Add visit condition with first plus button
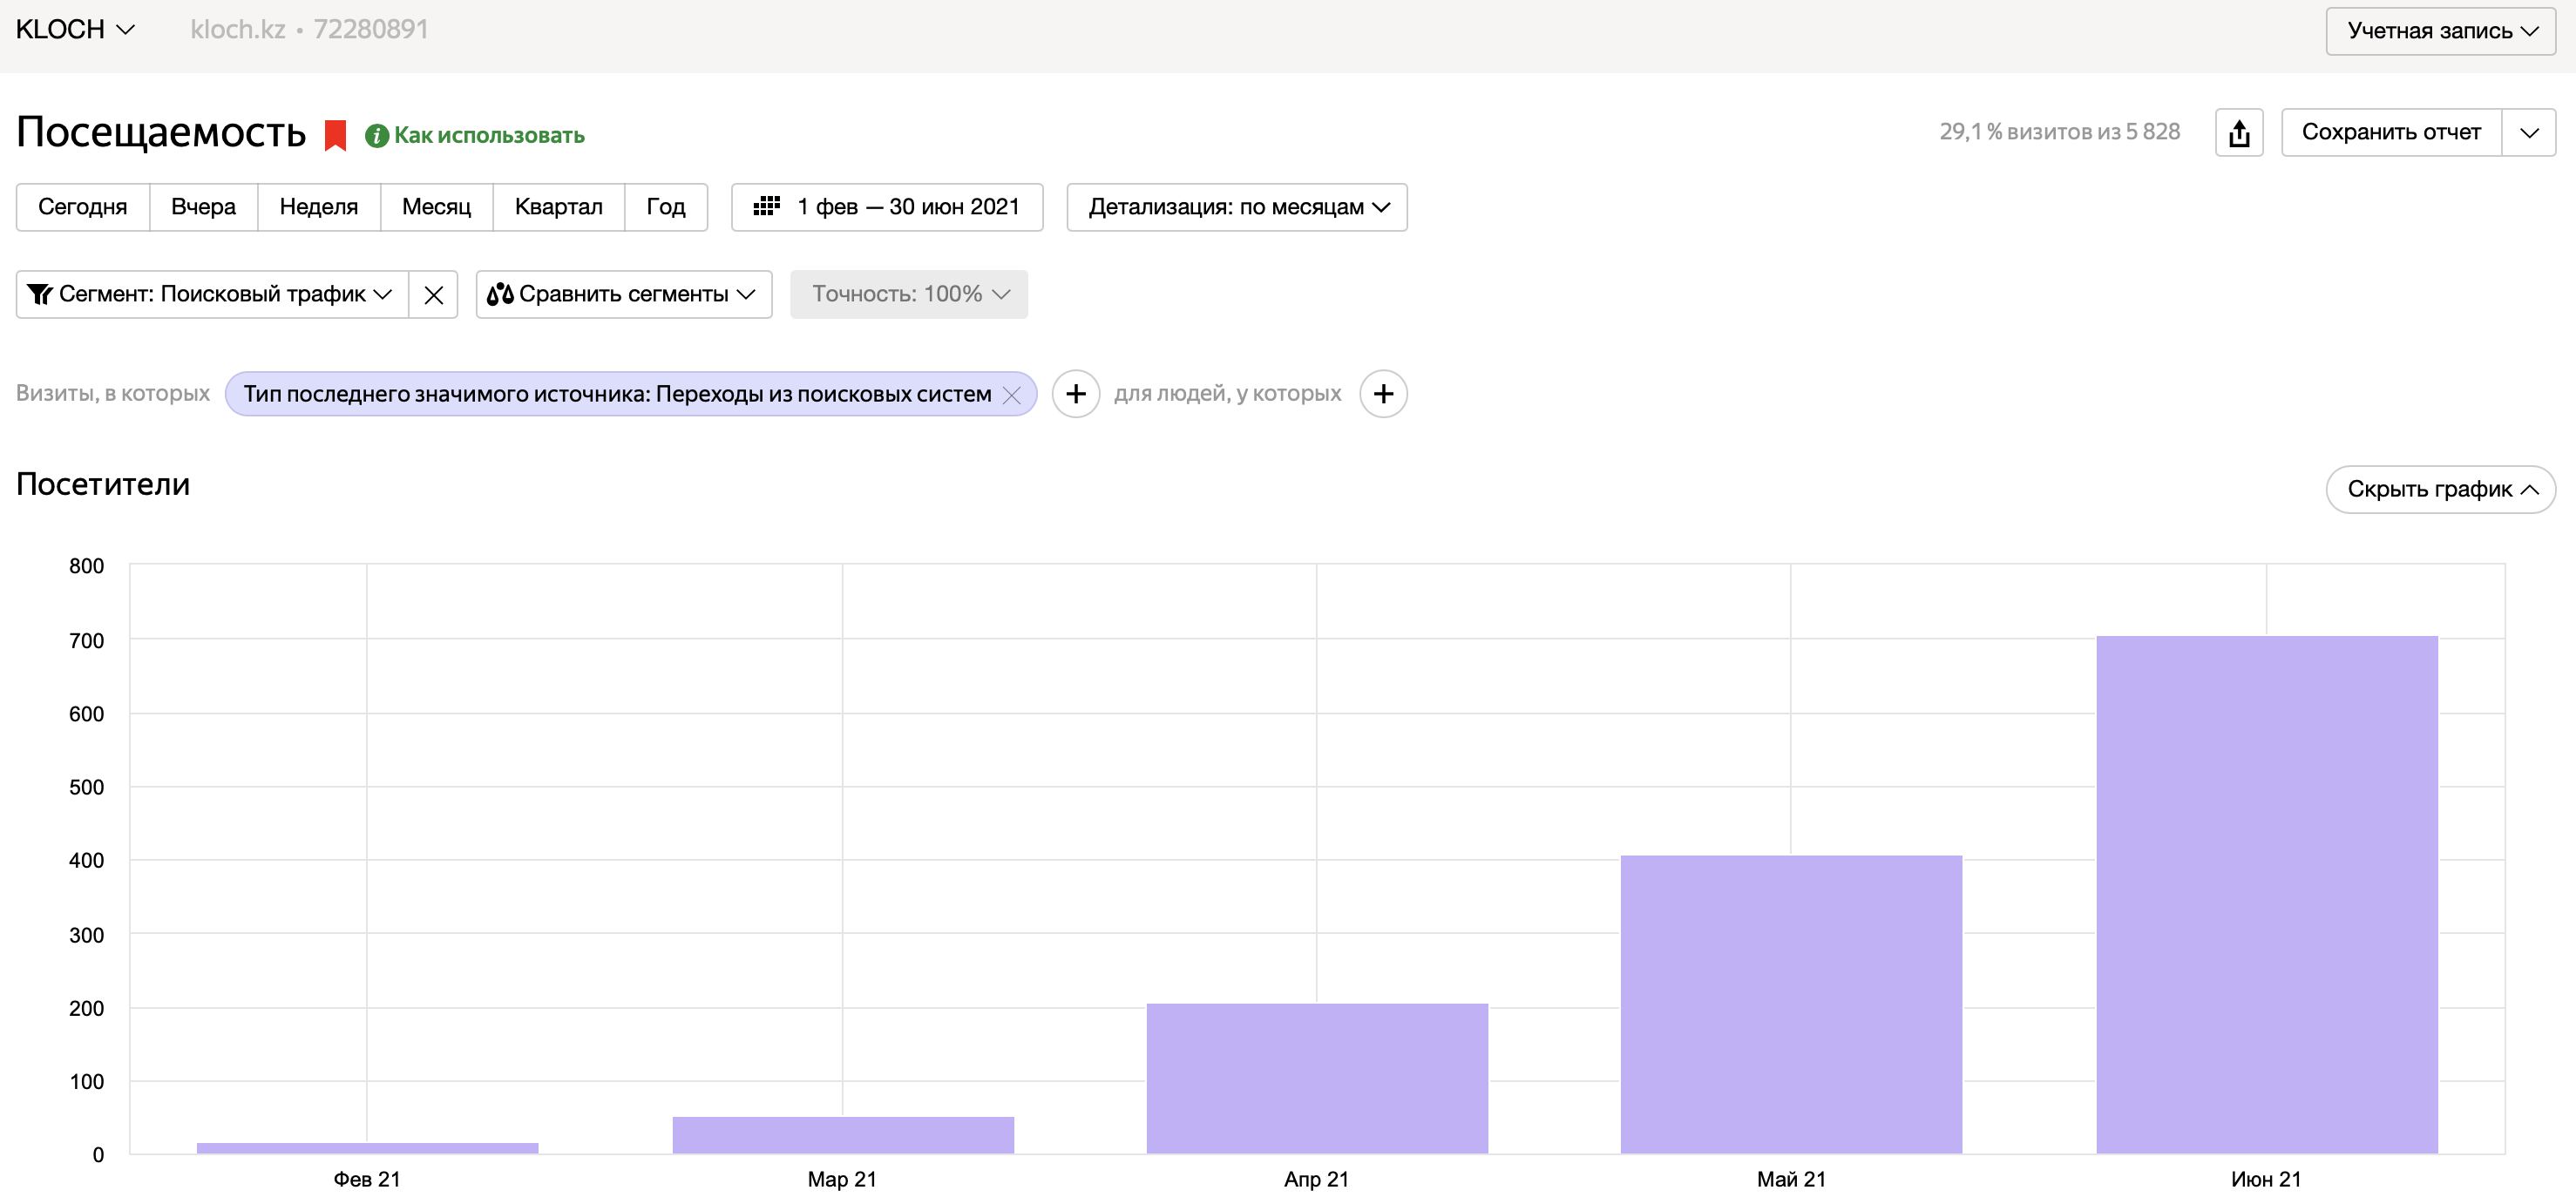This screenshot has width=2576, height=1204. point(1075,394)
